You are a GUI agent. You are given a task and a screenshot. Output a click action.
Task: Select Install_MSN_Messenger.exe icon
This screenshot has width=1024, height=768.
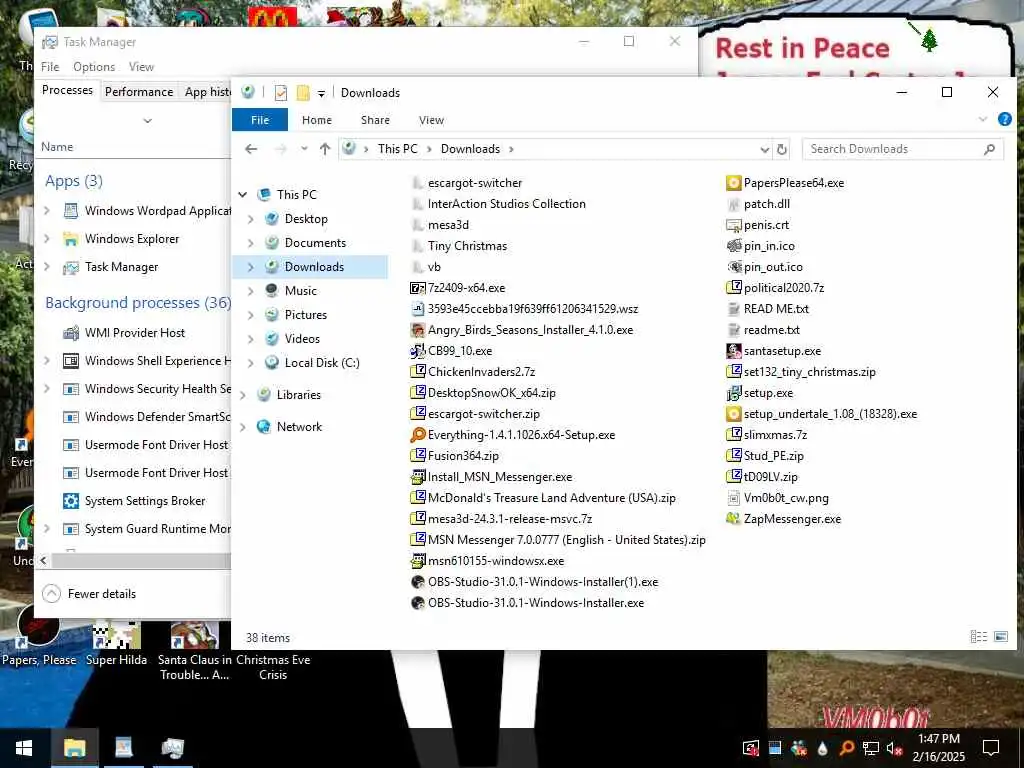pyautogui.click(x=417, y=477)
